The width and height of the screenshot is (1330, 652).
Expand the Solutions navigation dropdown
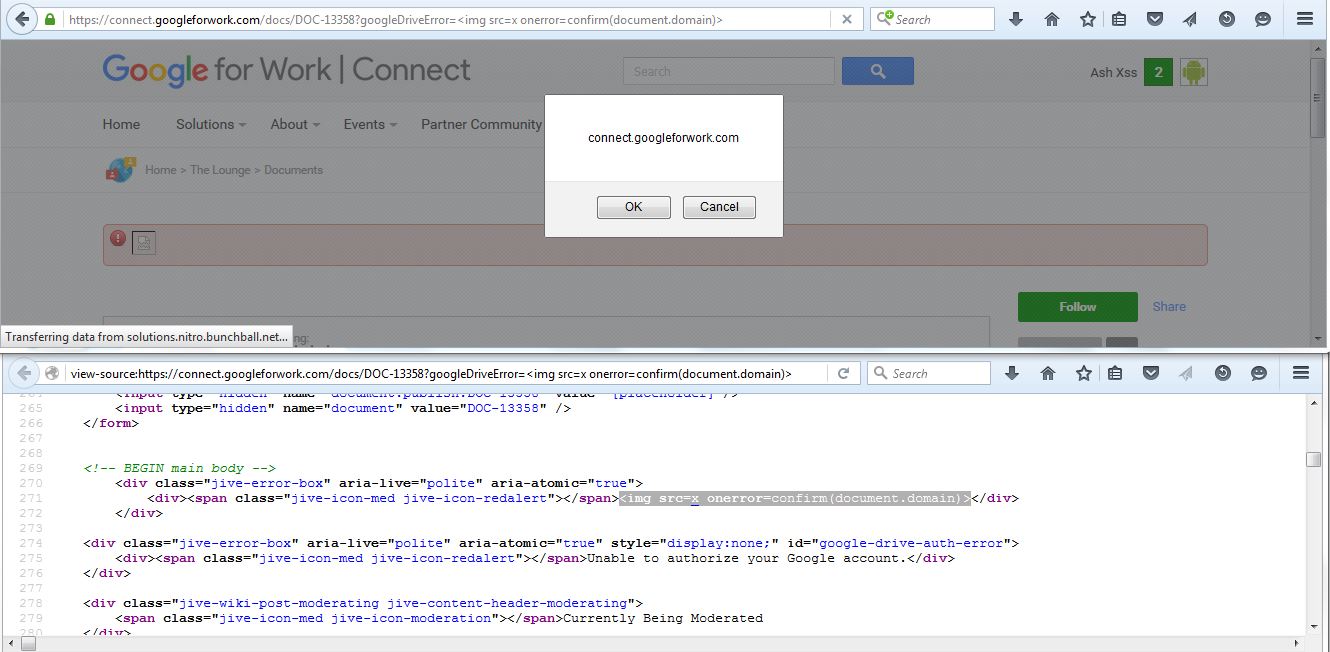[211, 124]
